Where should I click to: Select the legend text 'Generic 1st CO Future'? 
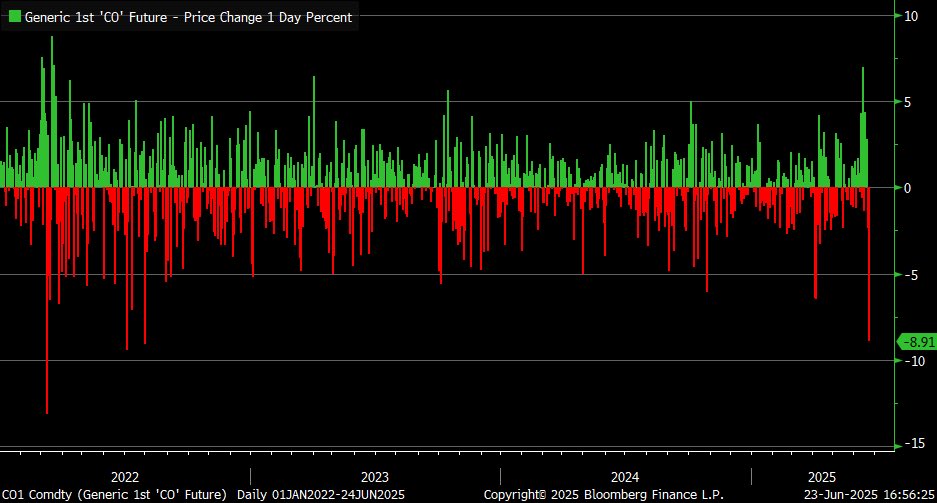click(96, 17)
